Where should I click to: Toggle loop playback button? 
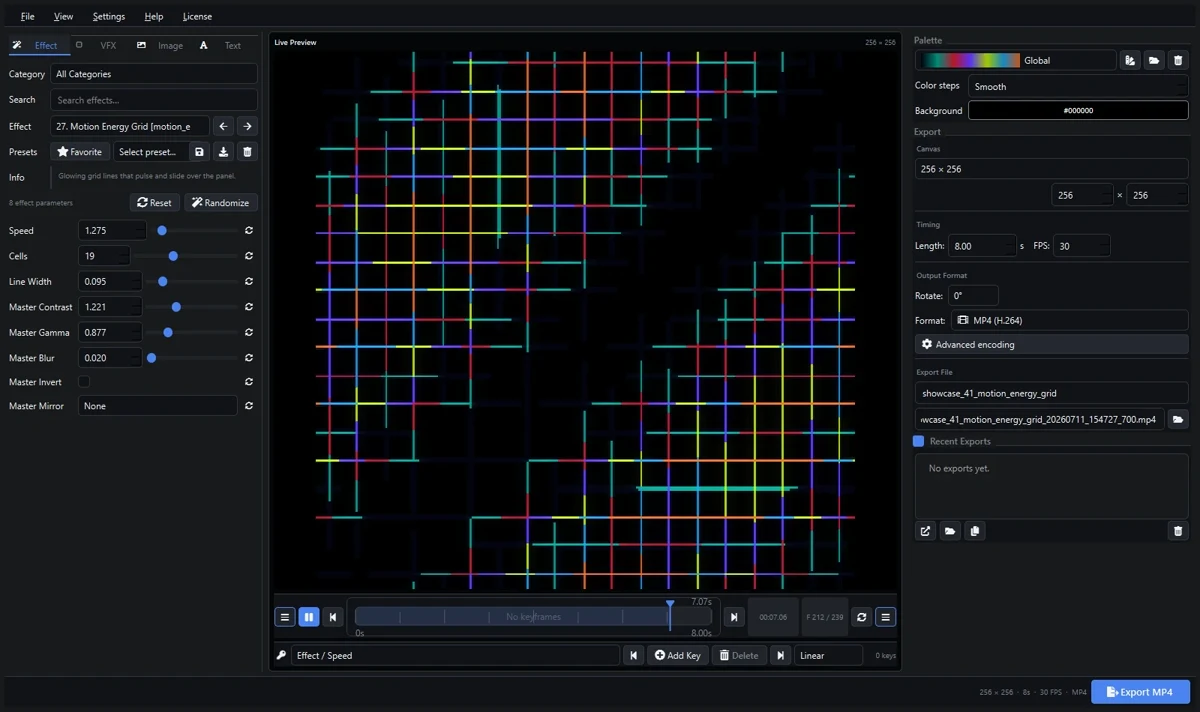861,617
